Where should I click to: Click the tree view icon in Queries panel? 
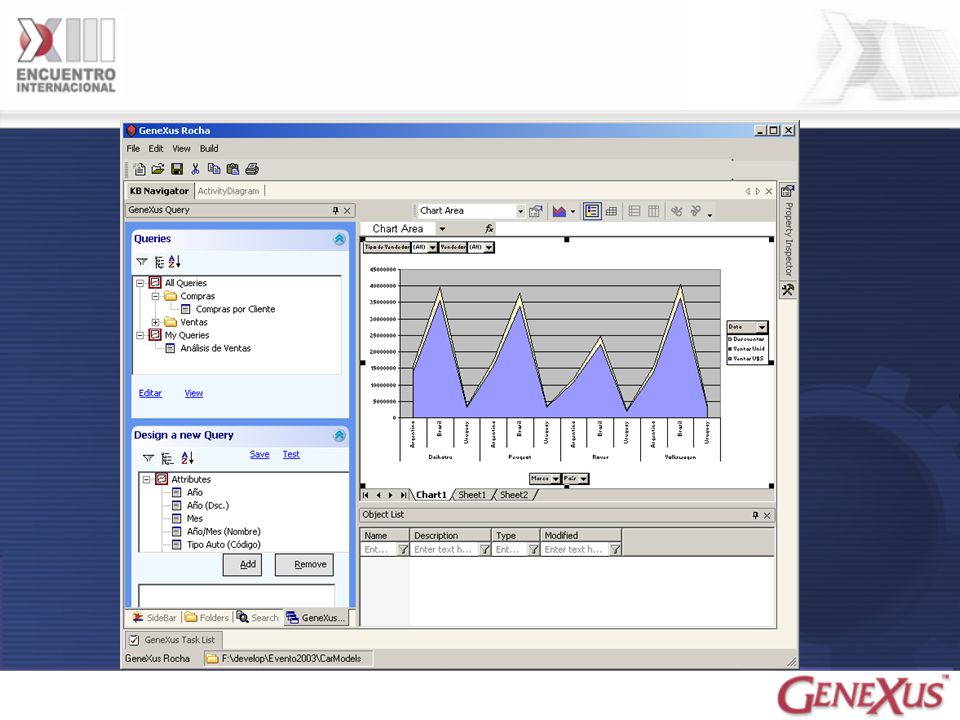click(x=159, y=262)
